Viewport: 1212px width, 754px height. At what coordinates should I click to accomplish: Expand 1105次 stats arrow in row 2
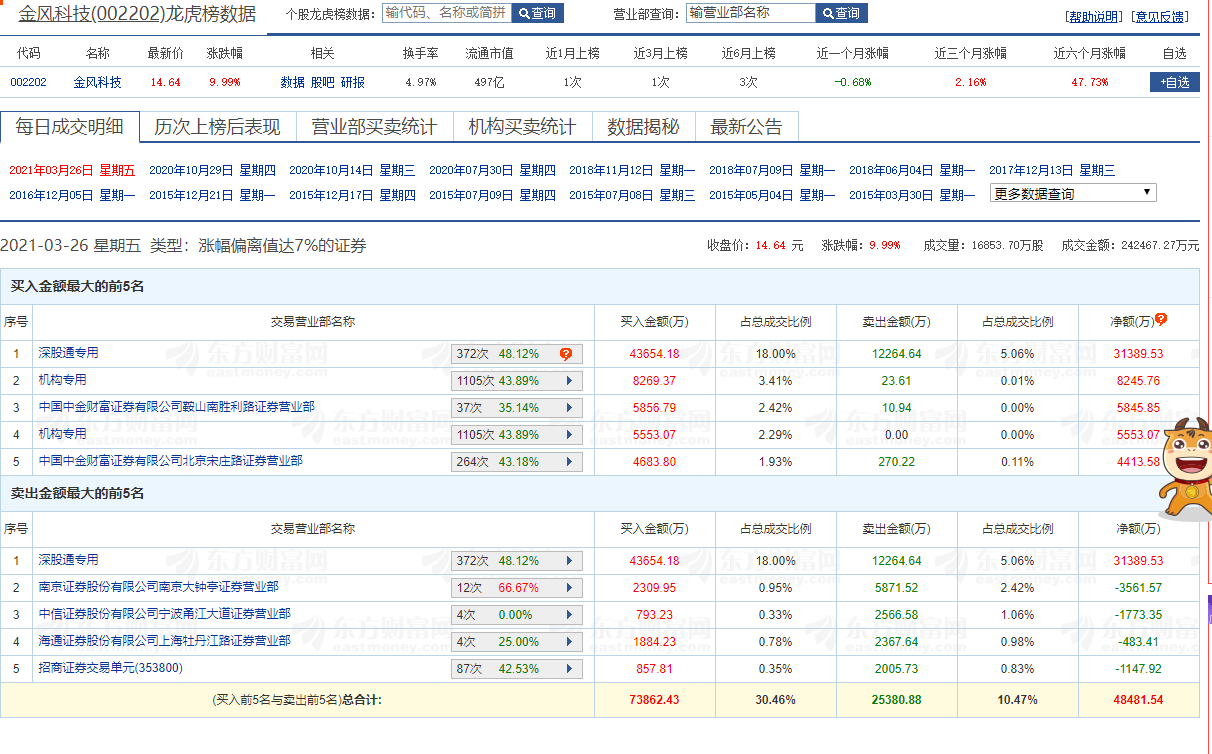pyautogui.click(x=570, y=381)
